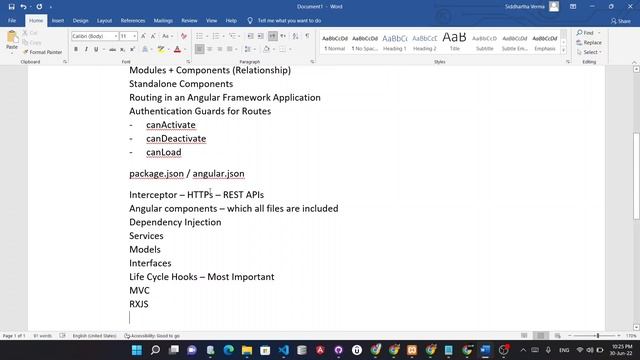Apply the Title style
The image size is (640, 360).
(454, 42)
